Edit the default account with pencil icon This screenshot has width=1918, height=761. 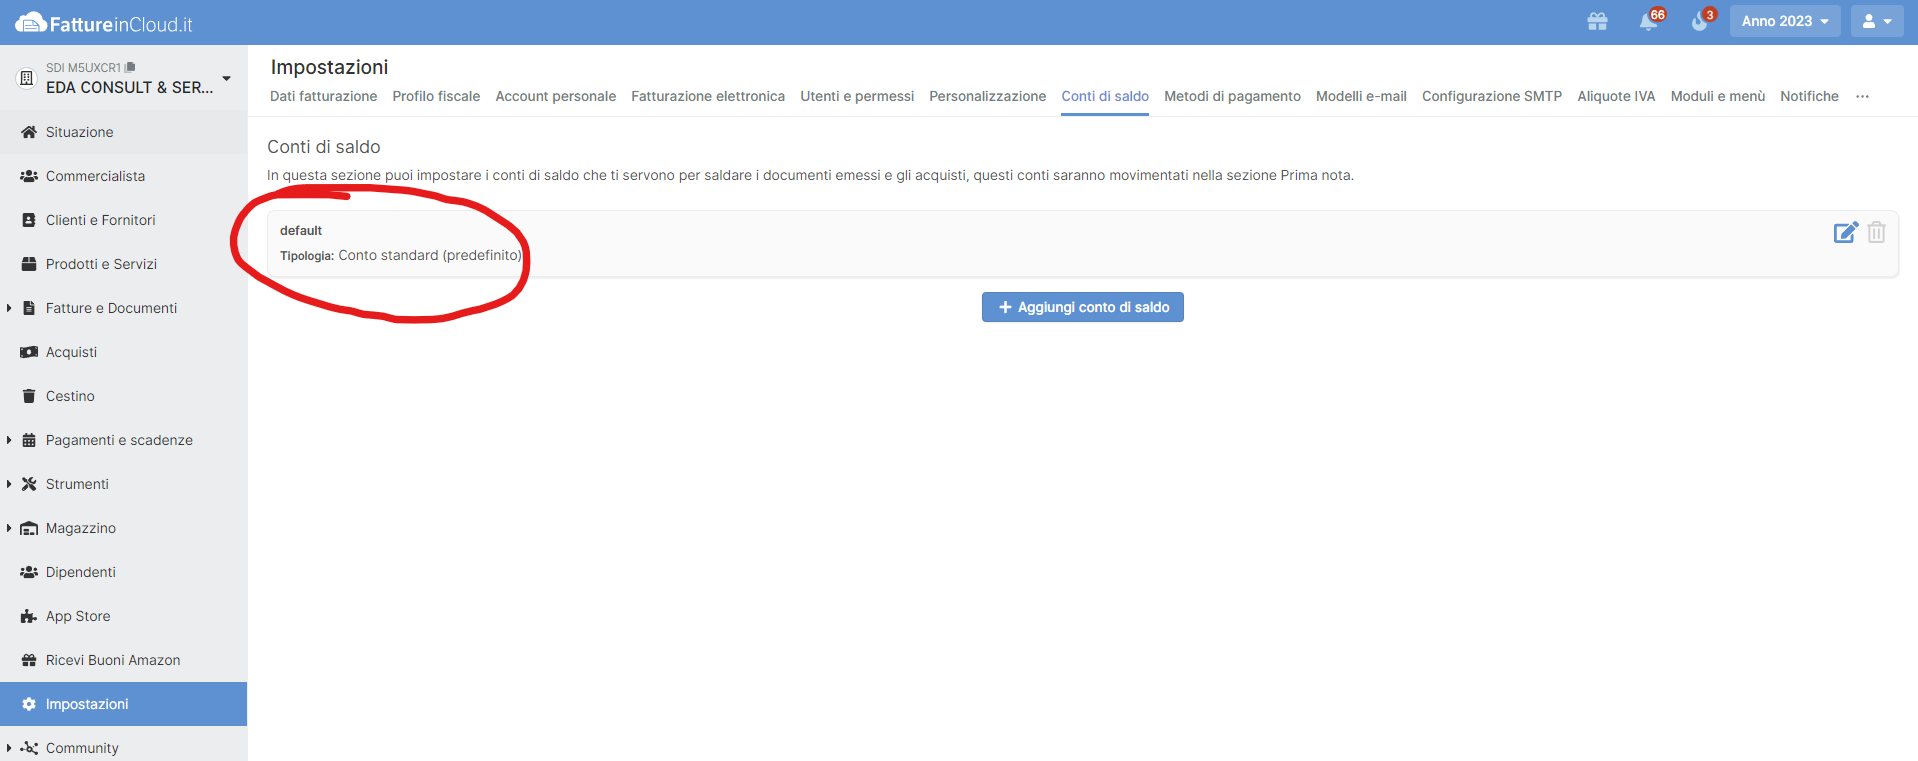point(1845,233)
